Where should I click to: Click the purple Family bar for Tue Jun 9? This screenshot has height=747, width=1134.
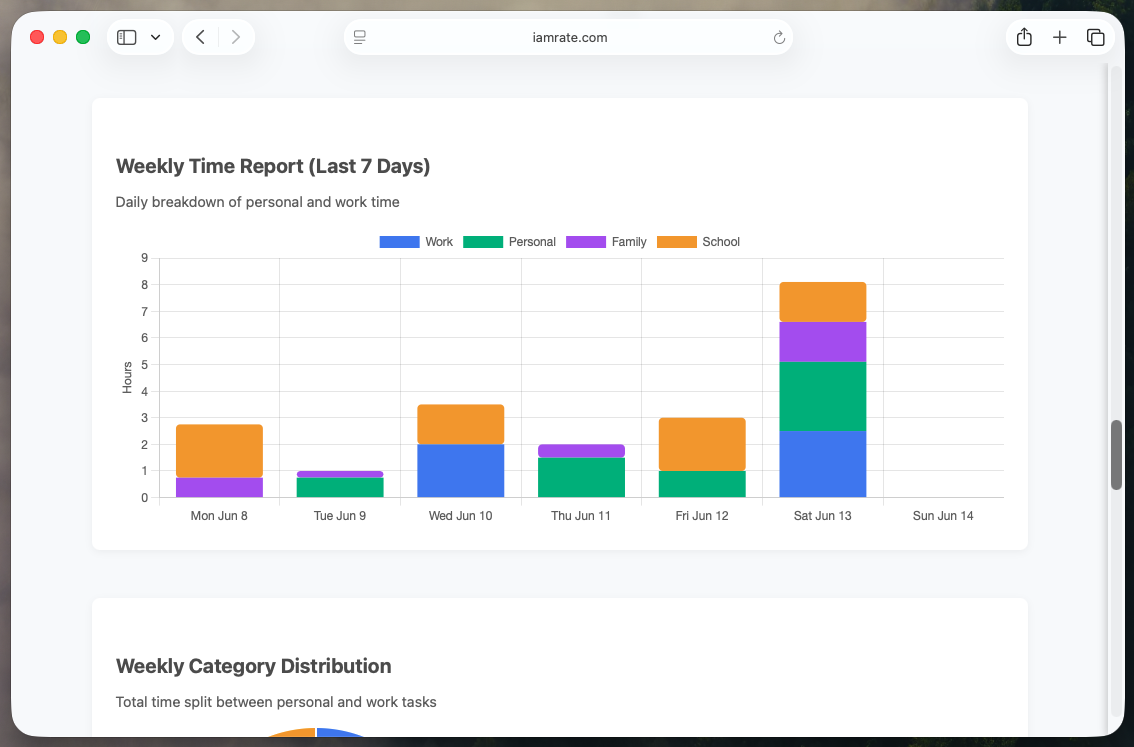pos(340,474)
